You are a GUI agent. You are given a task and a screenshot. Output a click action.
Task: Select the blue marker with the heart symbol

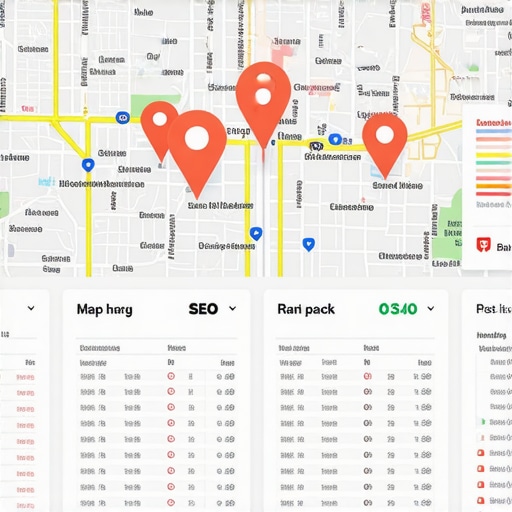point(309,244)
